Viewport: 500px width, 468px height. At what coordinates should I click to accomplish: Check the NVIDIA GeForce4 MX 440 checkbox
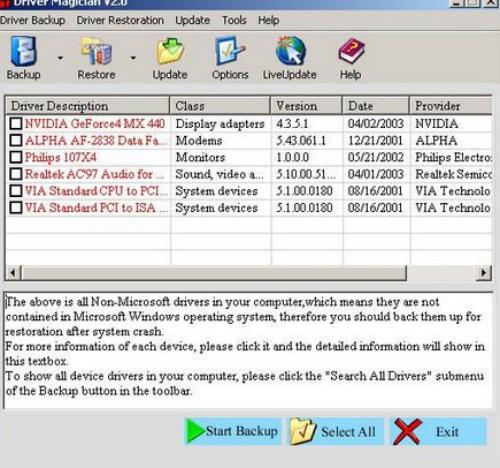tap(16, 124)
